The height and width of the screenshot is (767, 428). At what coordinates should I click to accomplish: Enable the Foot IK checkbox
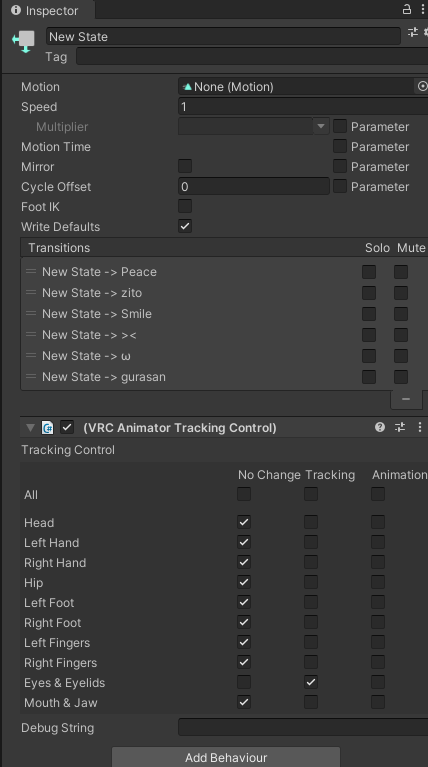point(185,206)
